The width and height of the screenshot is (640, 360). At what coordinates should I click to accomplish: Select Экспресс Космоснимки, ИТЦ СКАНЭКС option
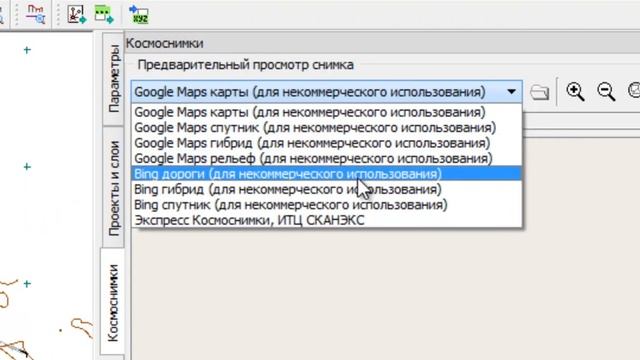(x=327, y=220)
